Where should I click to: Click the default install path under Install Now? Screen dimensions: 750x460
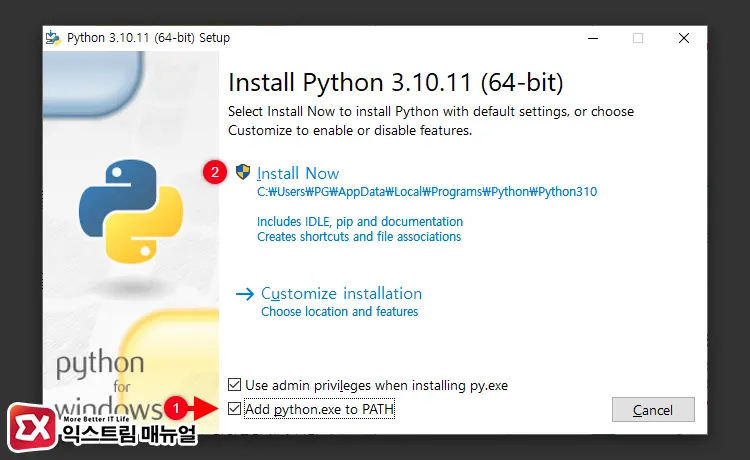pyautogui.click(x=427, y=192)
